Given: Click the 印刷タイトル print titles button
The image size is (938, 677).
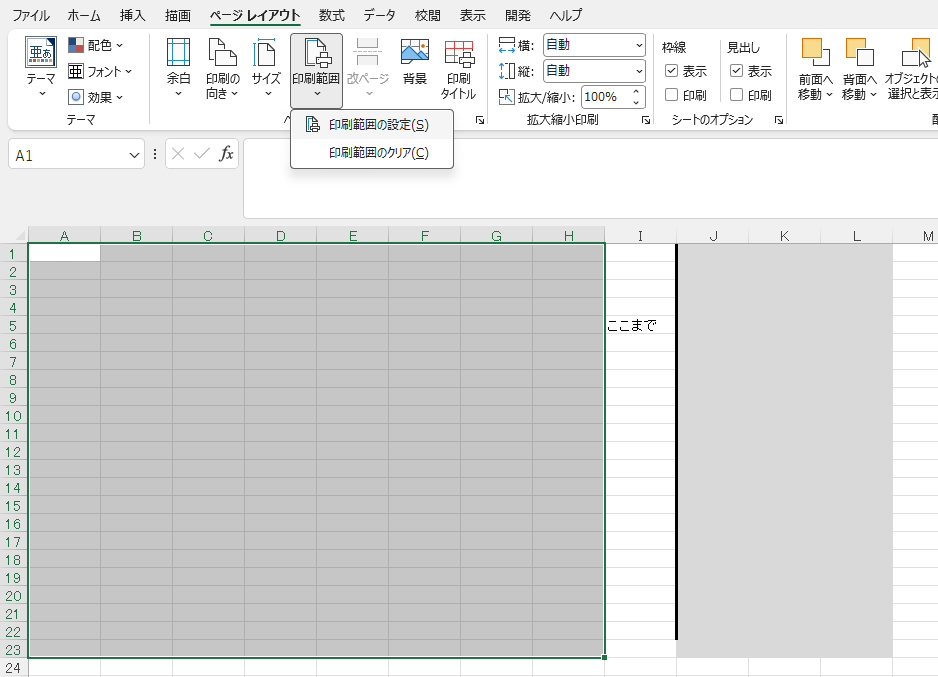Looking at the screenshot, I should (459, 68).
